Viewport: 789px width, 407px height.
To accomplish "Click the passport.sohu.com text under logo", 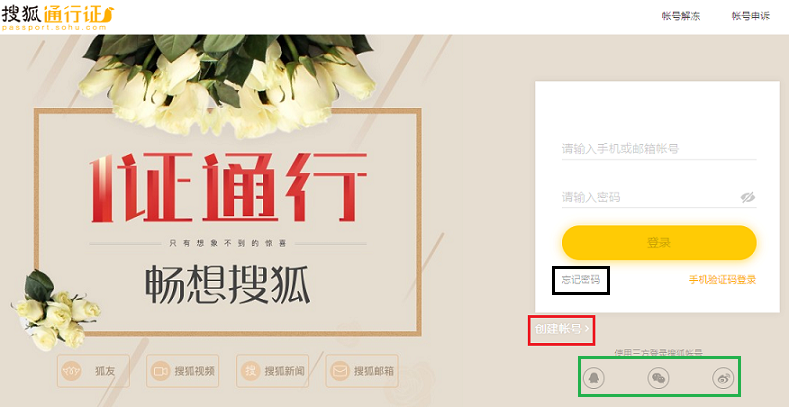I will [x=54, y=28].
